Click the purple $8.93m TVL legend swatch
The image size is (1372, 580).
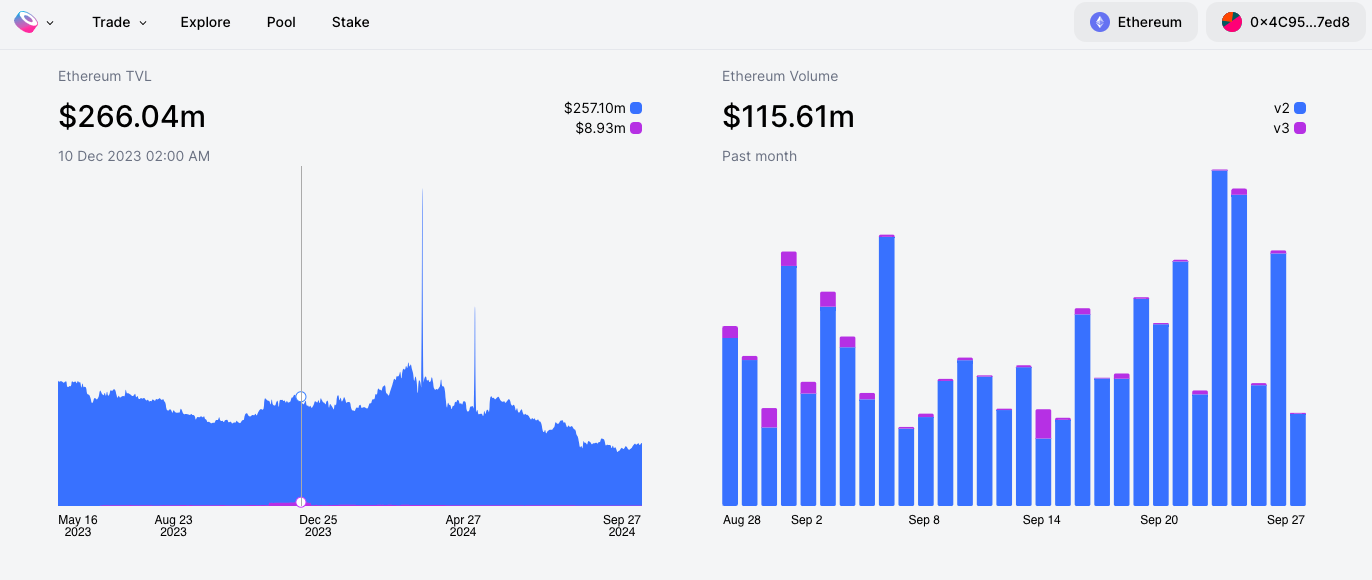click(x=636, y=128)
